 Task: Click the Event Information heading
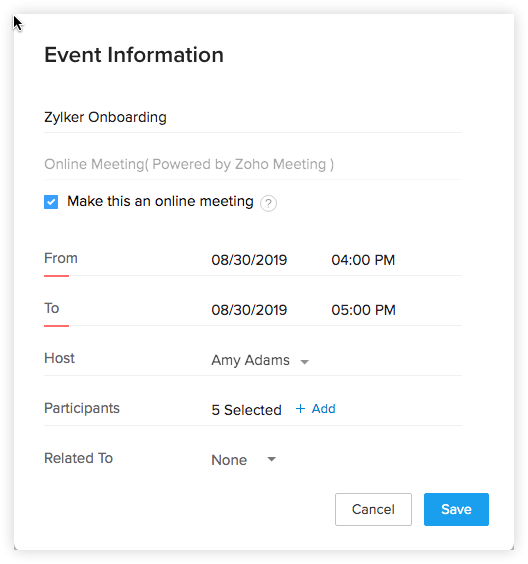click(x=134, y=55)
